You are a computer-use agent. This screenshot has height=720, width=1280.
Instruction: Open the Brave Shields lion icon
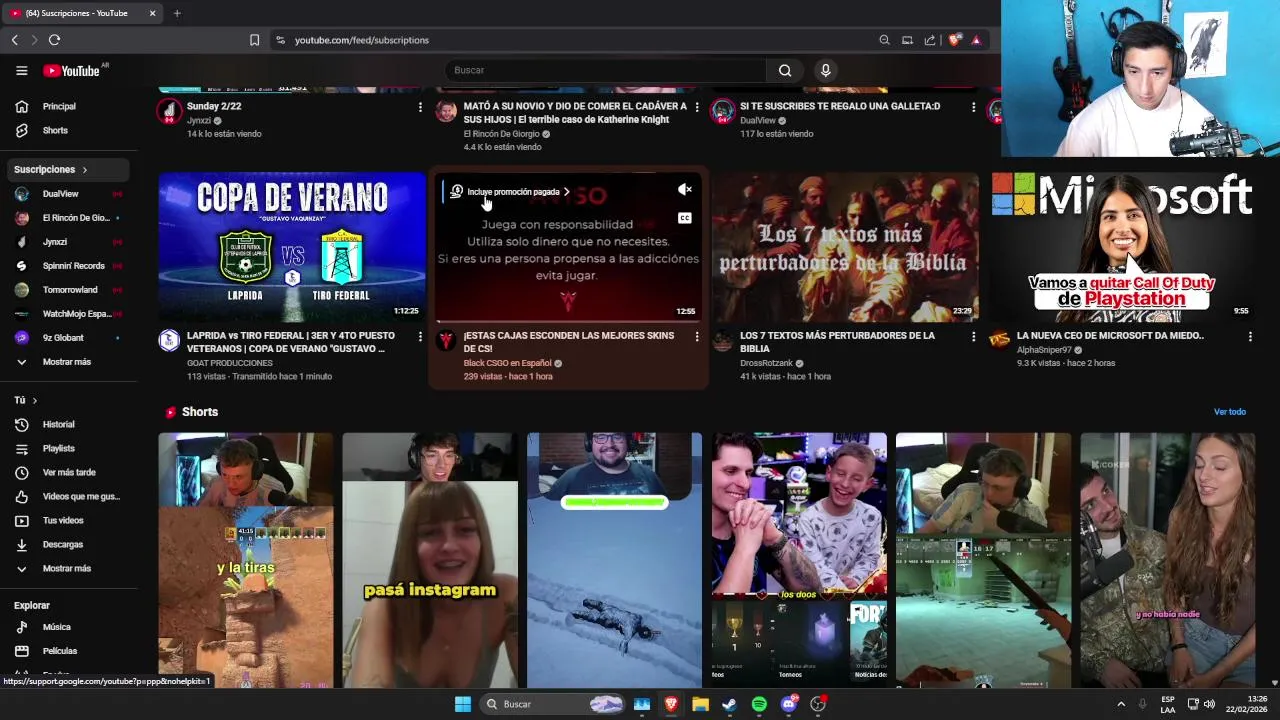point(955,40)
